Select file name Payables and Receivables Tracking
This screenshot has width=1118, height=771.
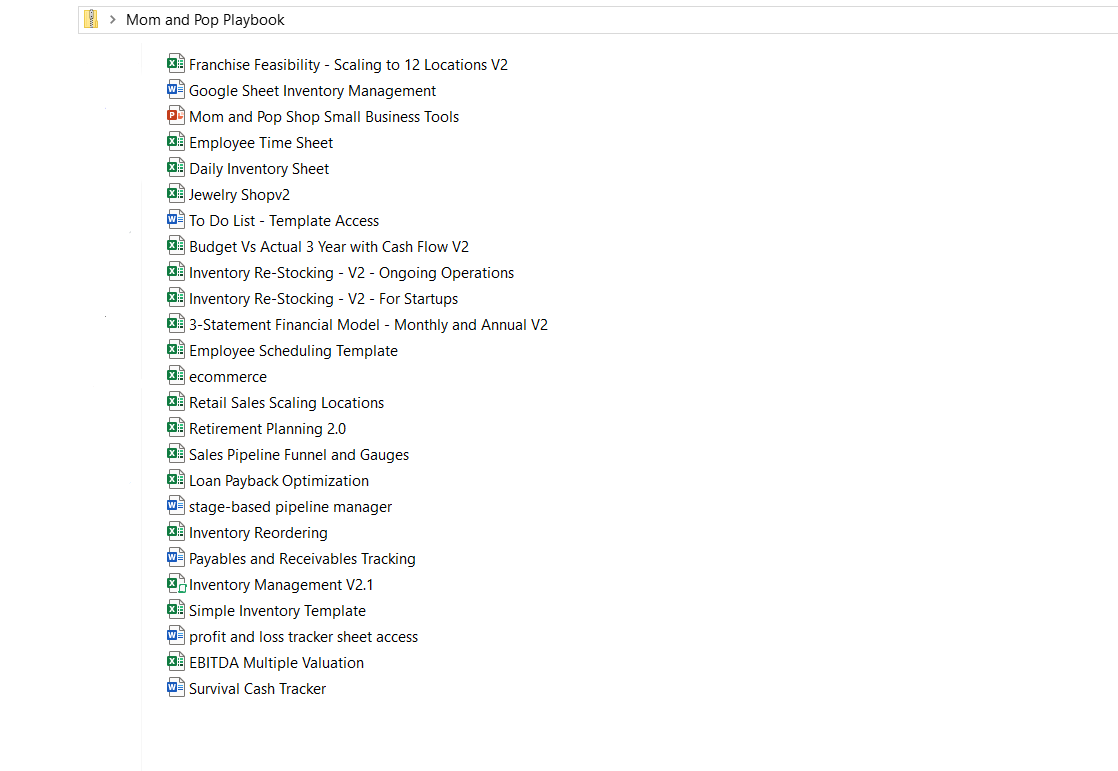click(302, 559)
